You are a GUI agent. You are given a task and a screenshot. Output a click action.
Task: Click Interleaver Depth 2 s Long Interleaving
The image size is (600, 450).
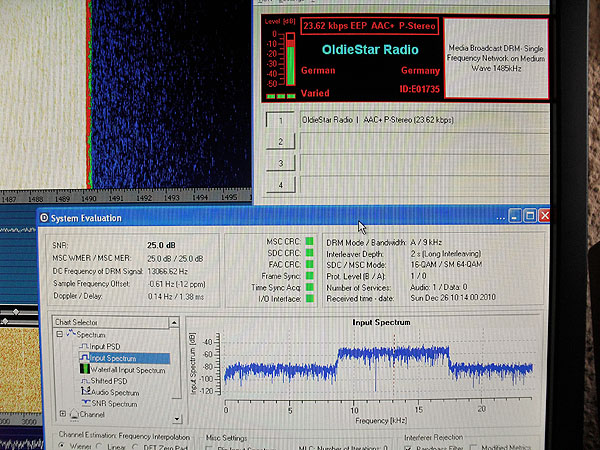coord(446,253)
